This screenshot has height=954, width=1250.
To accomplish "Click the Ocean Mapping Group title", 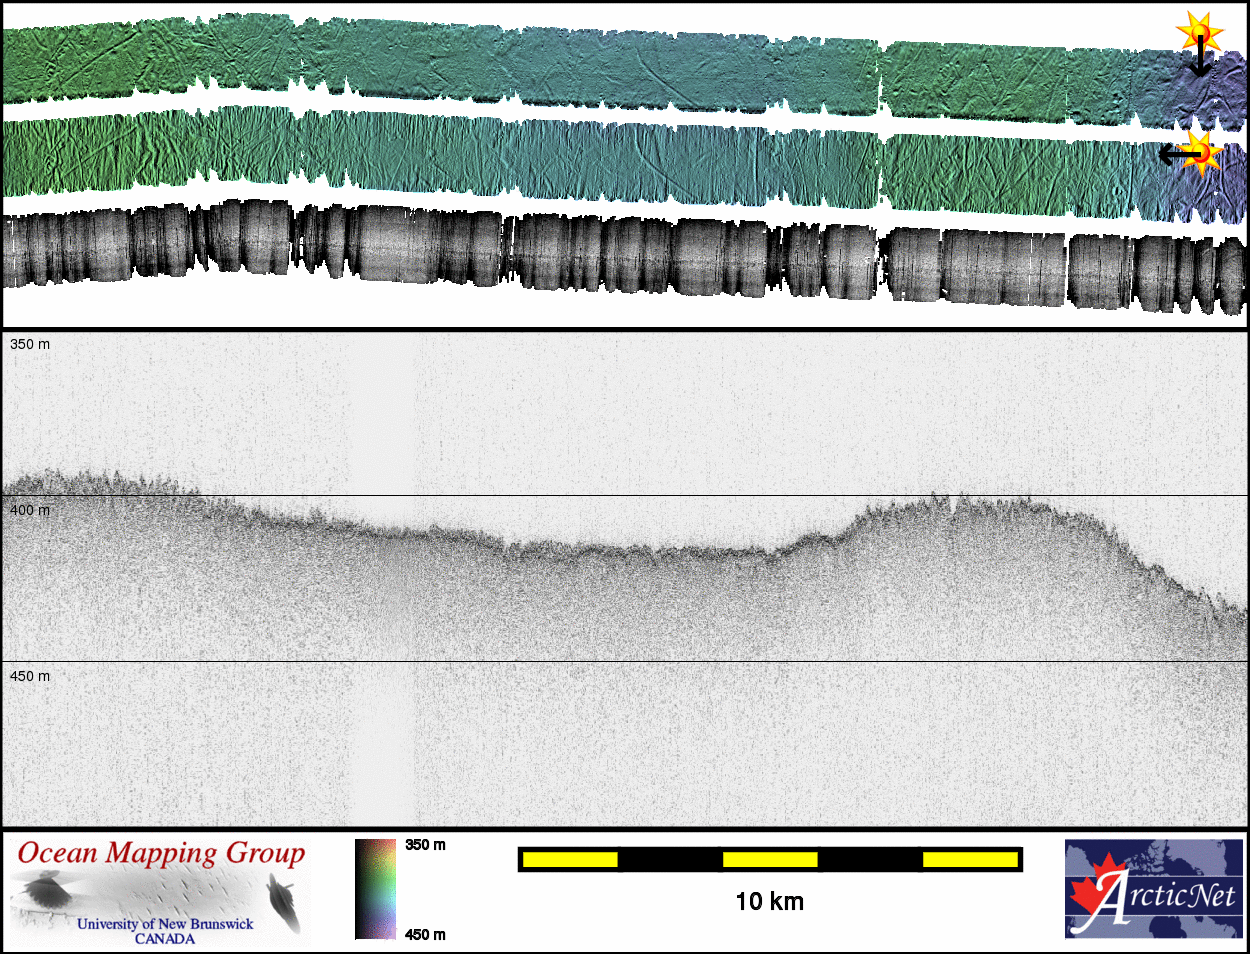I will [161, 854].
